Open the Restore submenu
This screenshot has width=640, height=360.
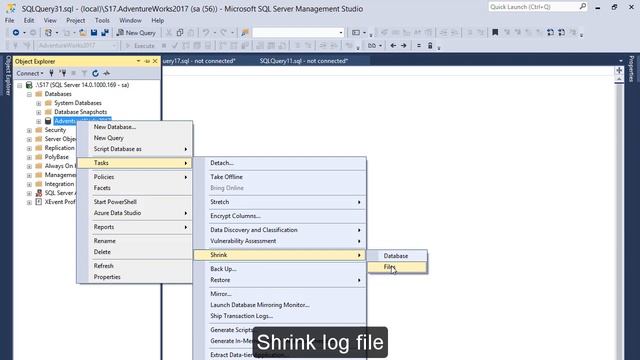(x=280, y=280)
